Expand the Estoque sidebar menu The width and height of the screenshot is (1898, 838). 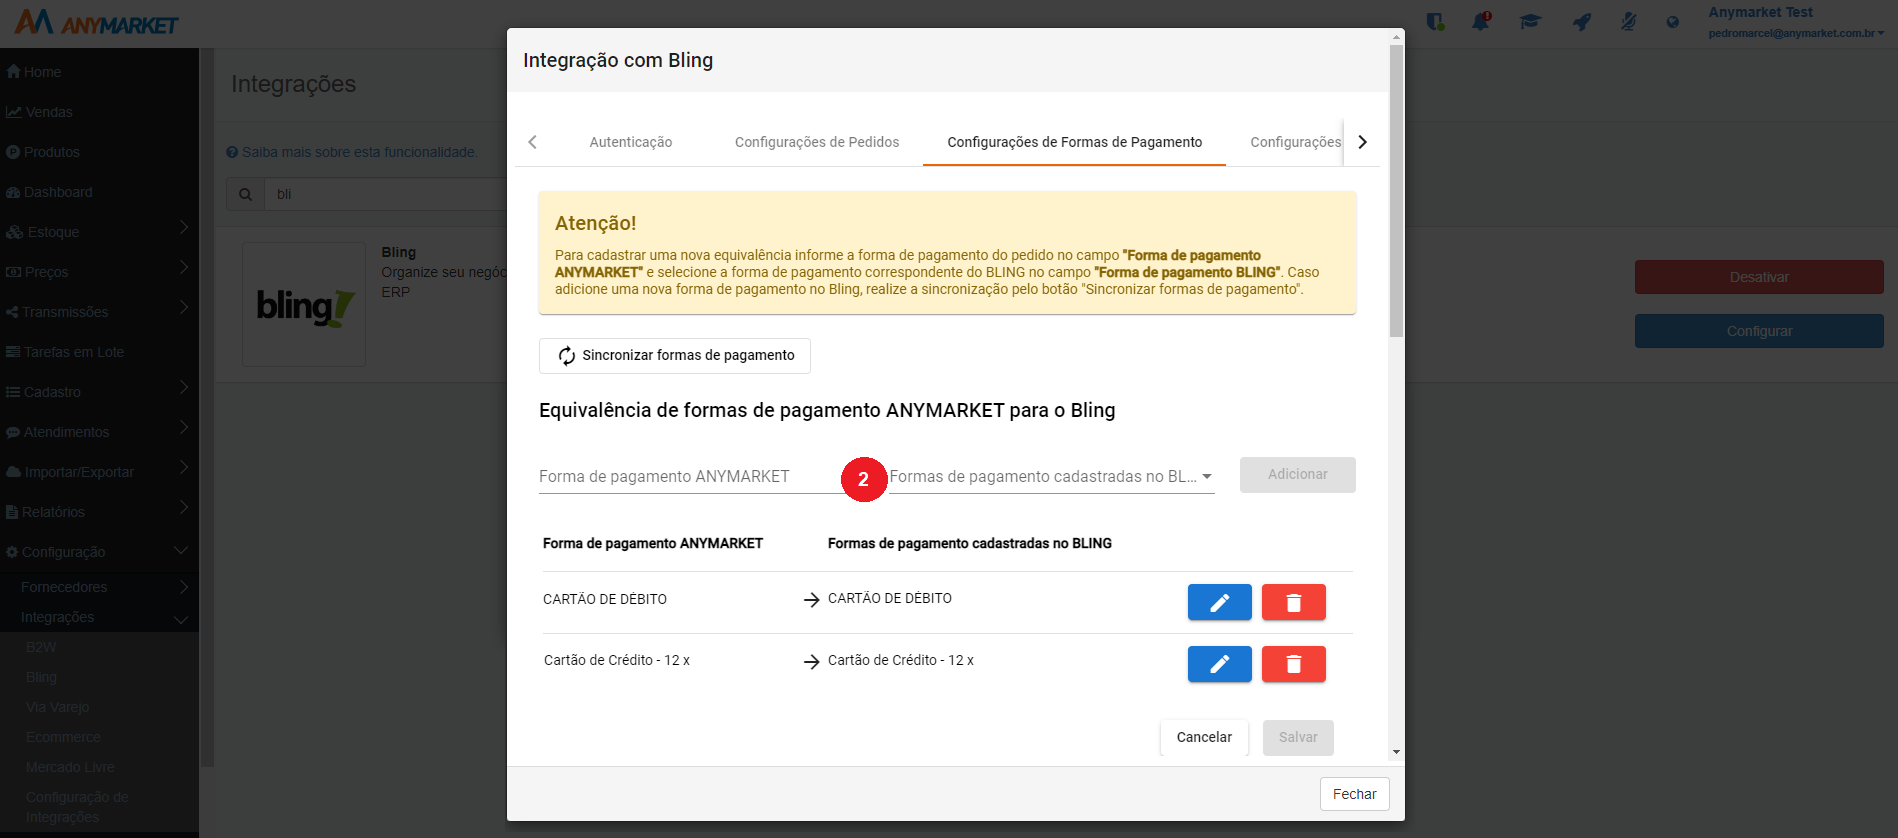pos(99,232)
